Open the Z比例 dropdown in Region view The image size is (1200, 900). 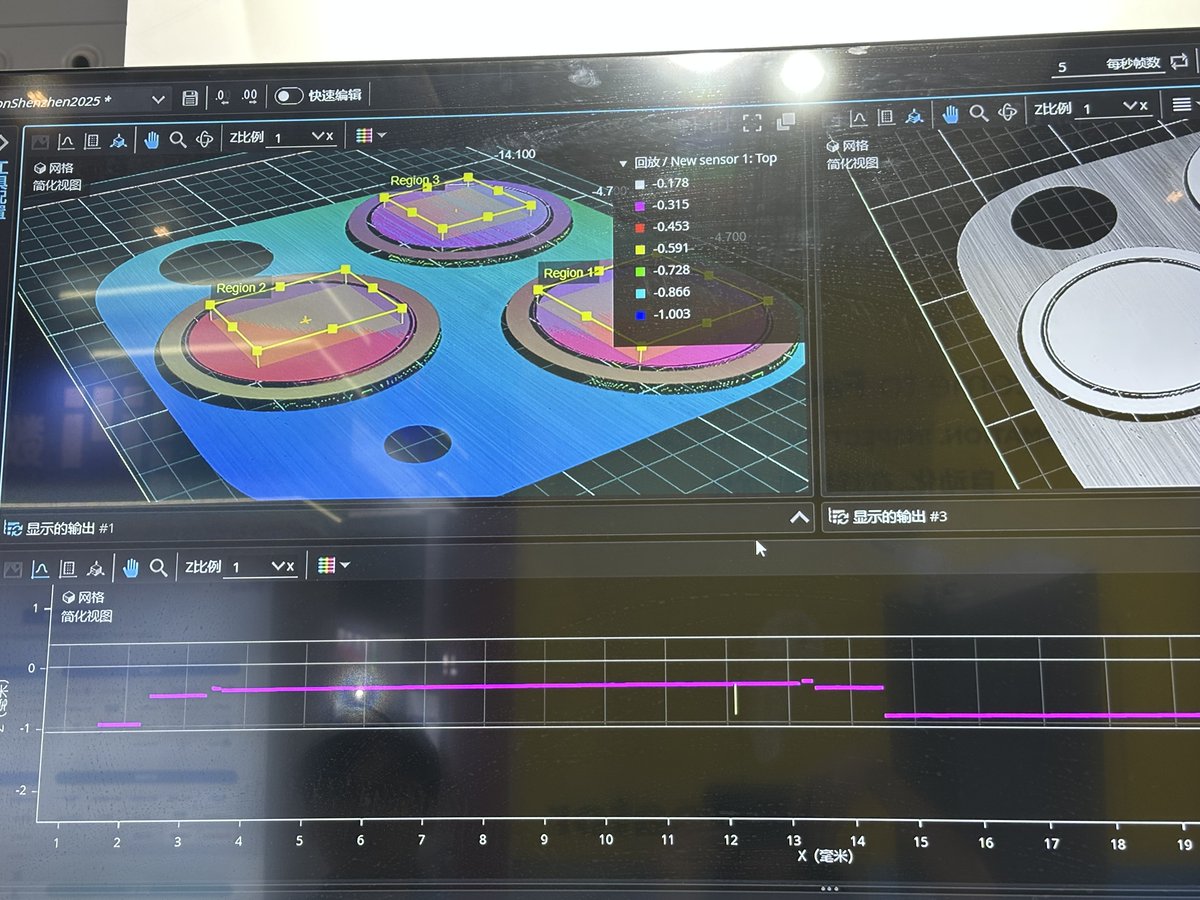tap(318, 135)
